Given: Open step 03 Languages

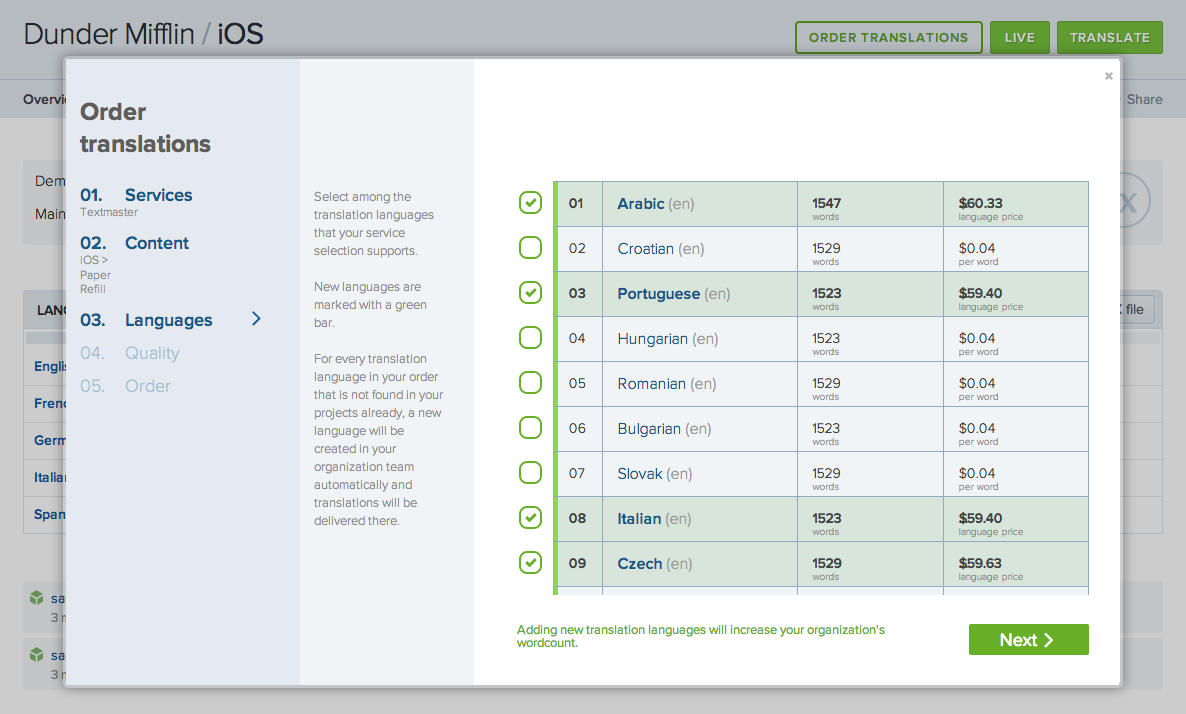Looking at the screenshot, I should [168, 320].
